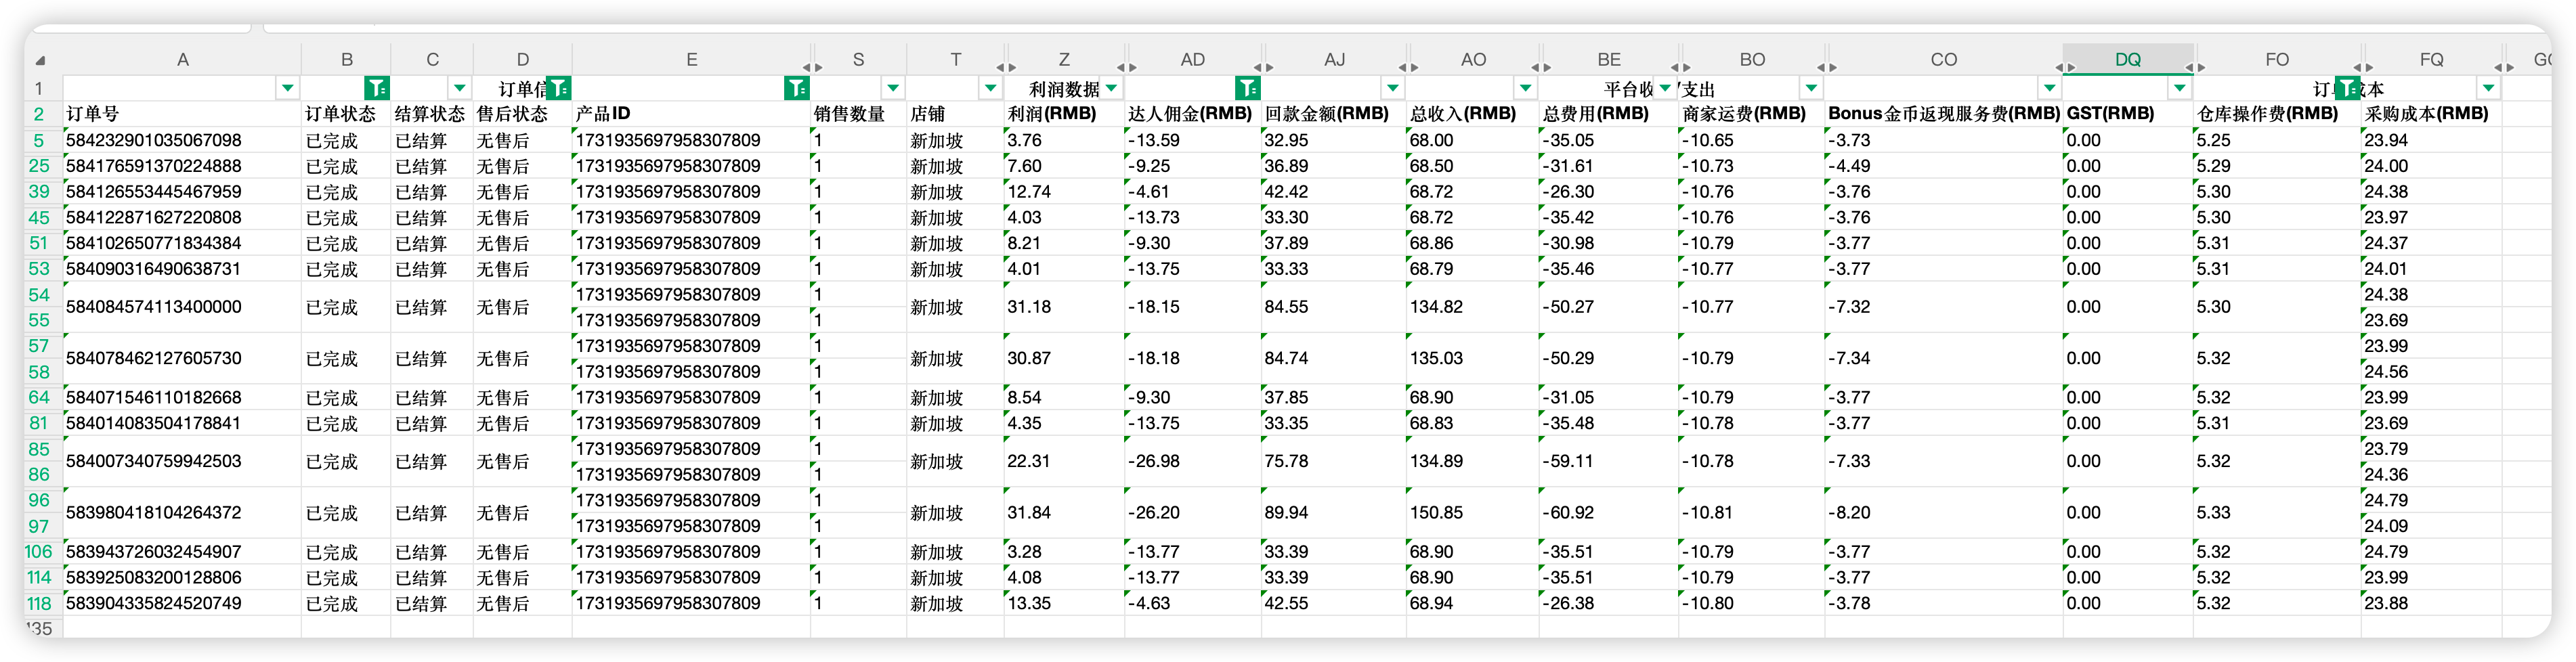Image resolution: width=2576 pixels, height=662 pixels.
Task: Open the filter dropdown in column AO
Action: pyautogui.click(x=1525, y=88)
